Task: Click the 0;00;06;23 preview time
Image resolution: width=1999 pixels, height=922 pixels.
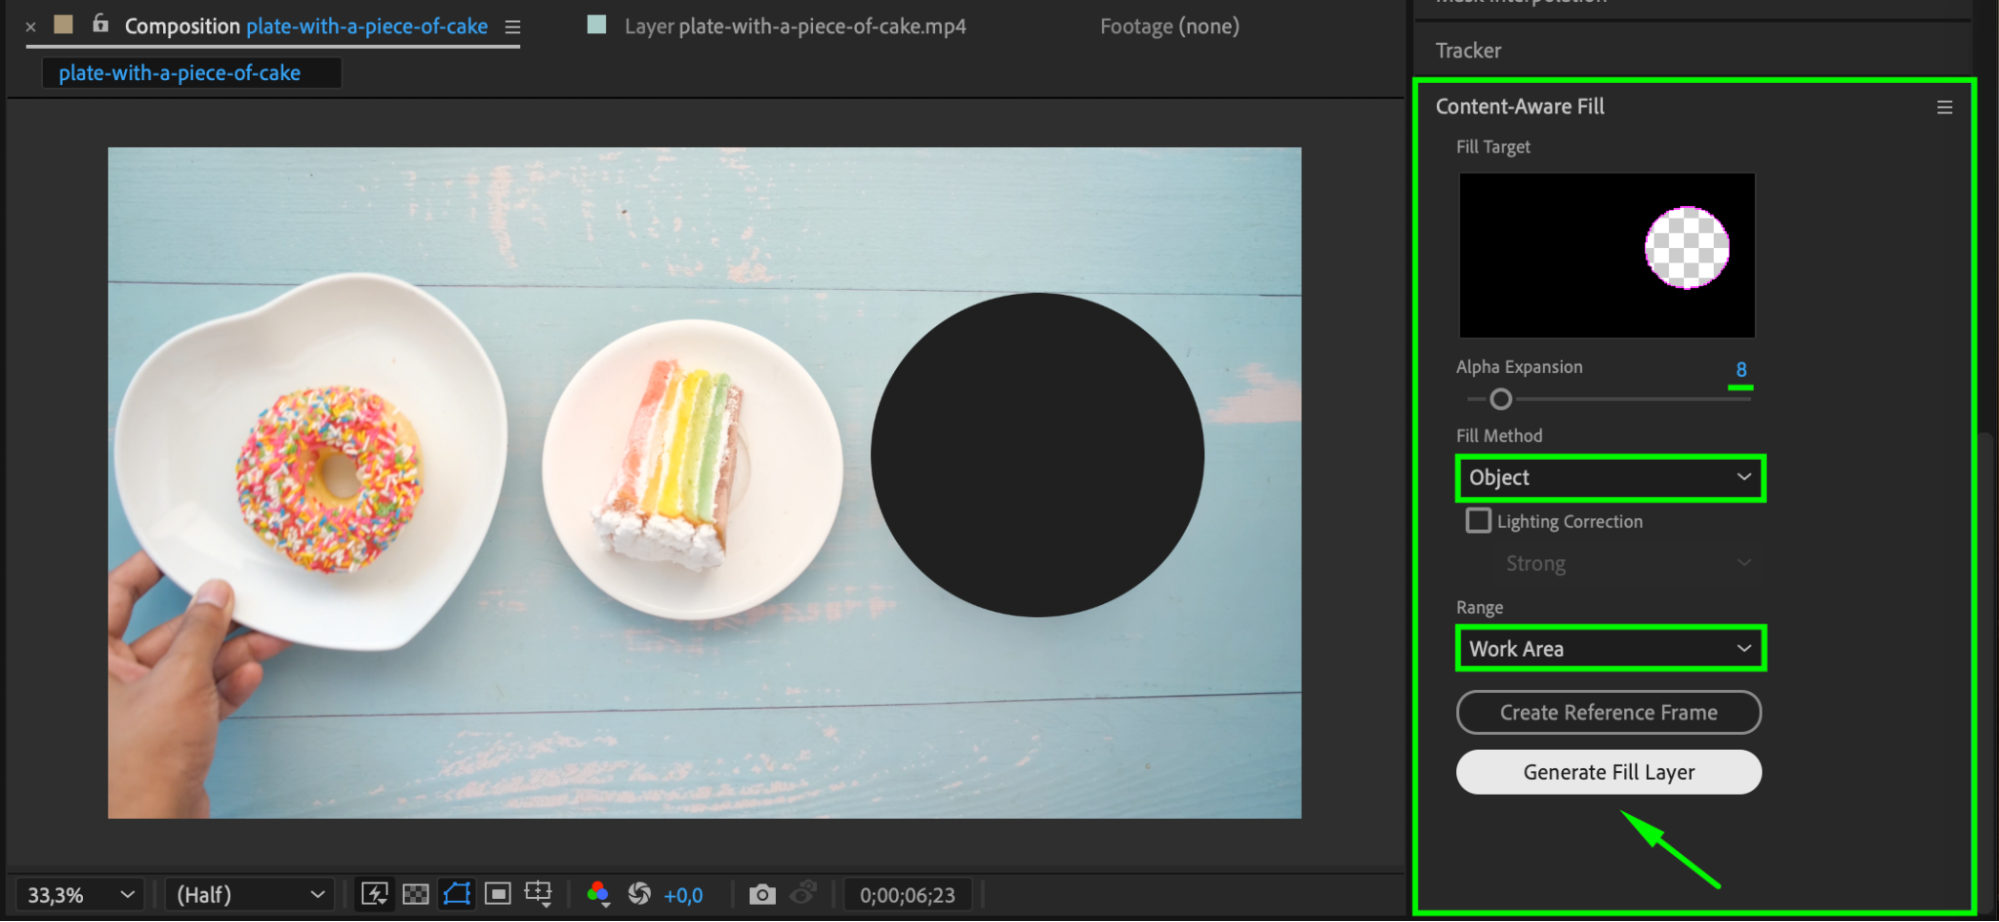Action: click(908, 895)
